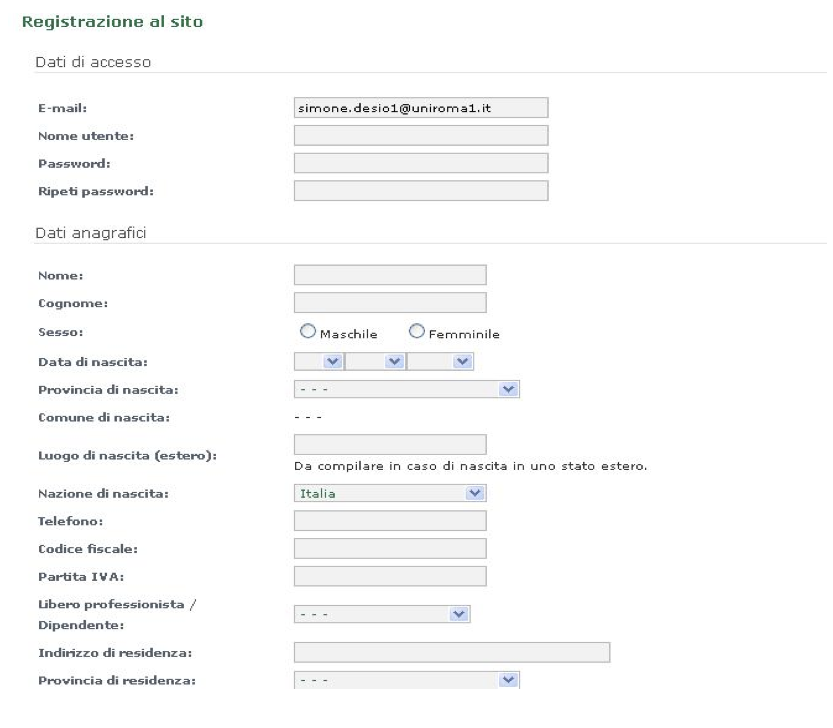Click the Nome text field
This screenshot has height=728, width=833.
tap(390, 275)
